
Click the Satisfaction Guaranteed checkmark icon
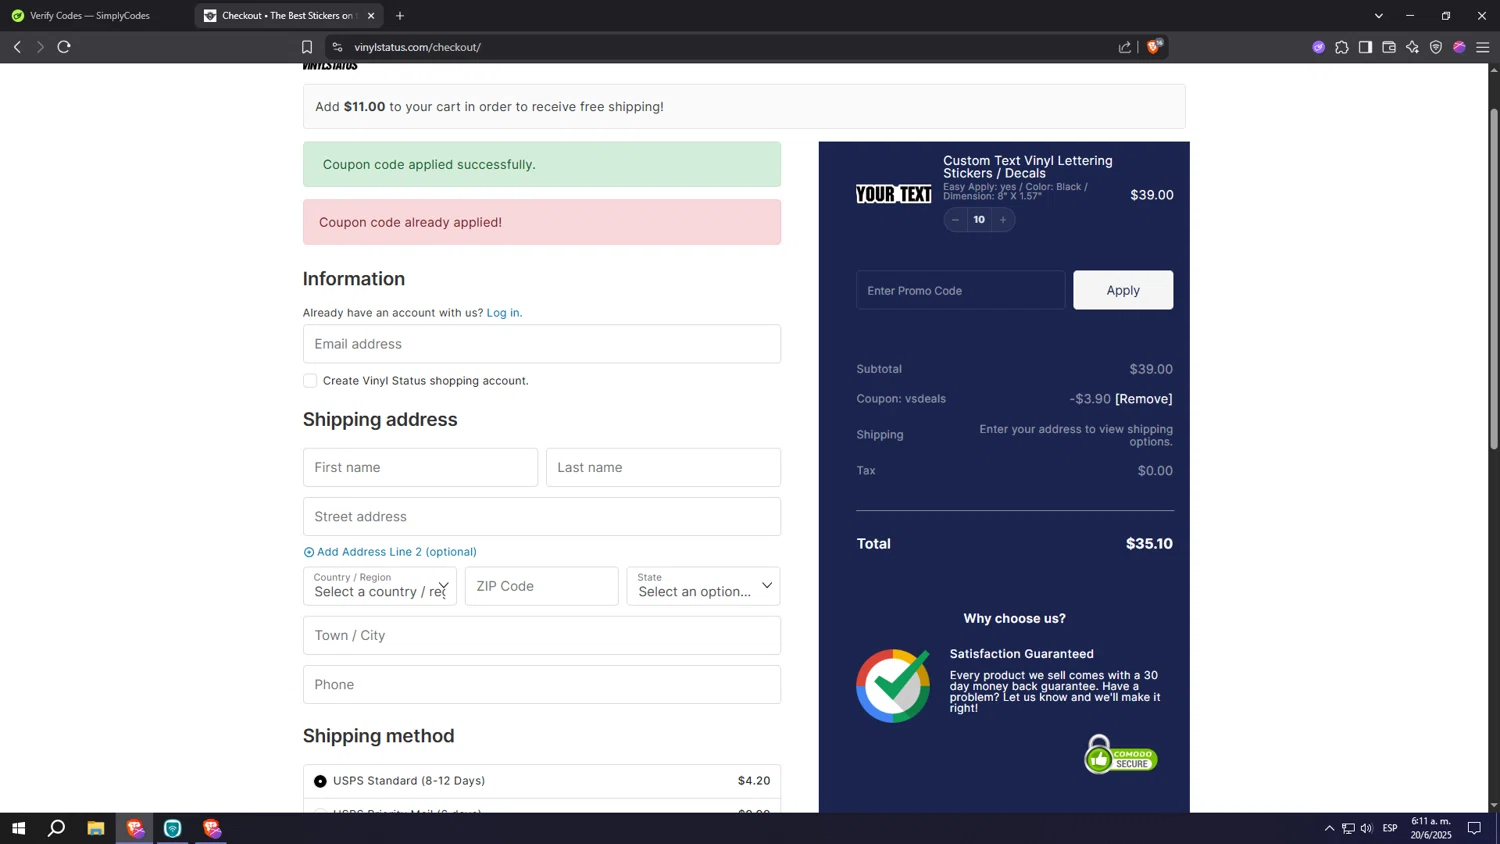[893, 686]
